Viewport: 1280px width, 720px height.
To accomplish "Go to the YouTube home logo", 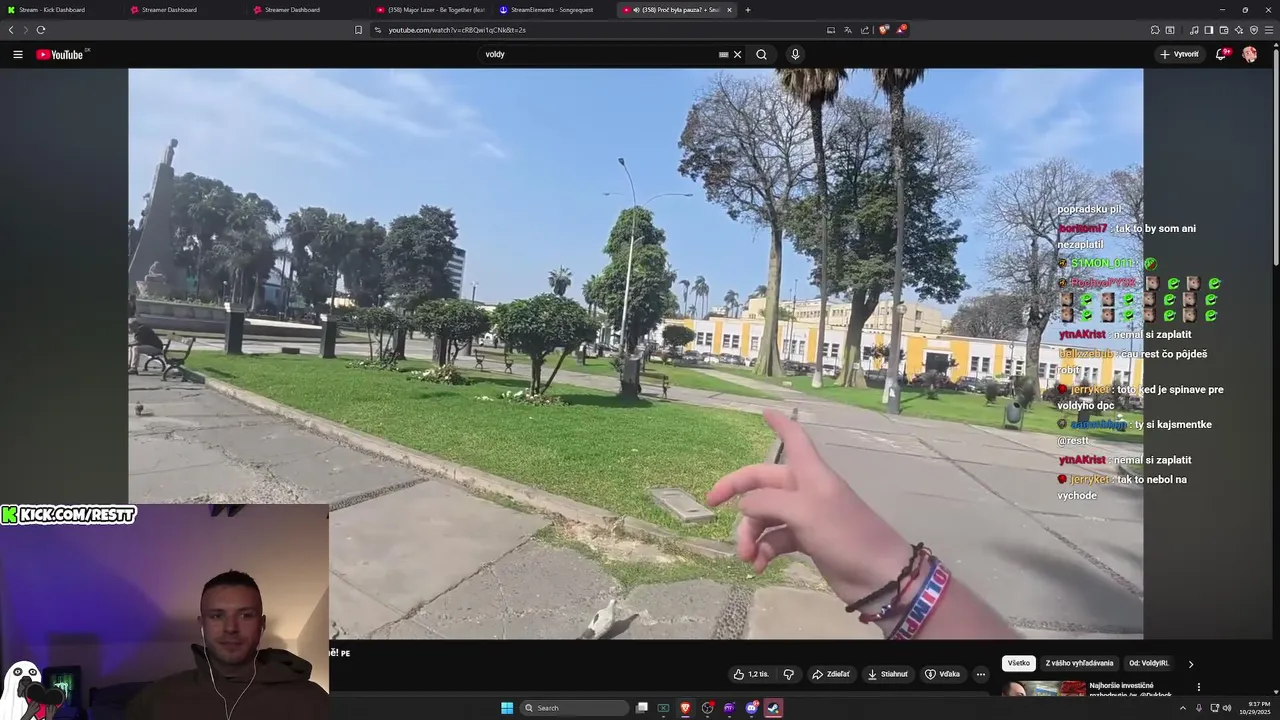I will (61, 54).
